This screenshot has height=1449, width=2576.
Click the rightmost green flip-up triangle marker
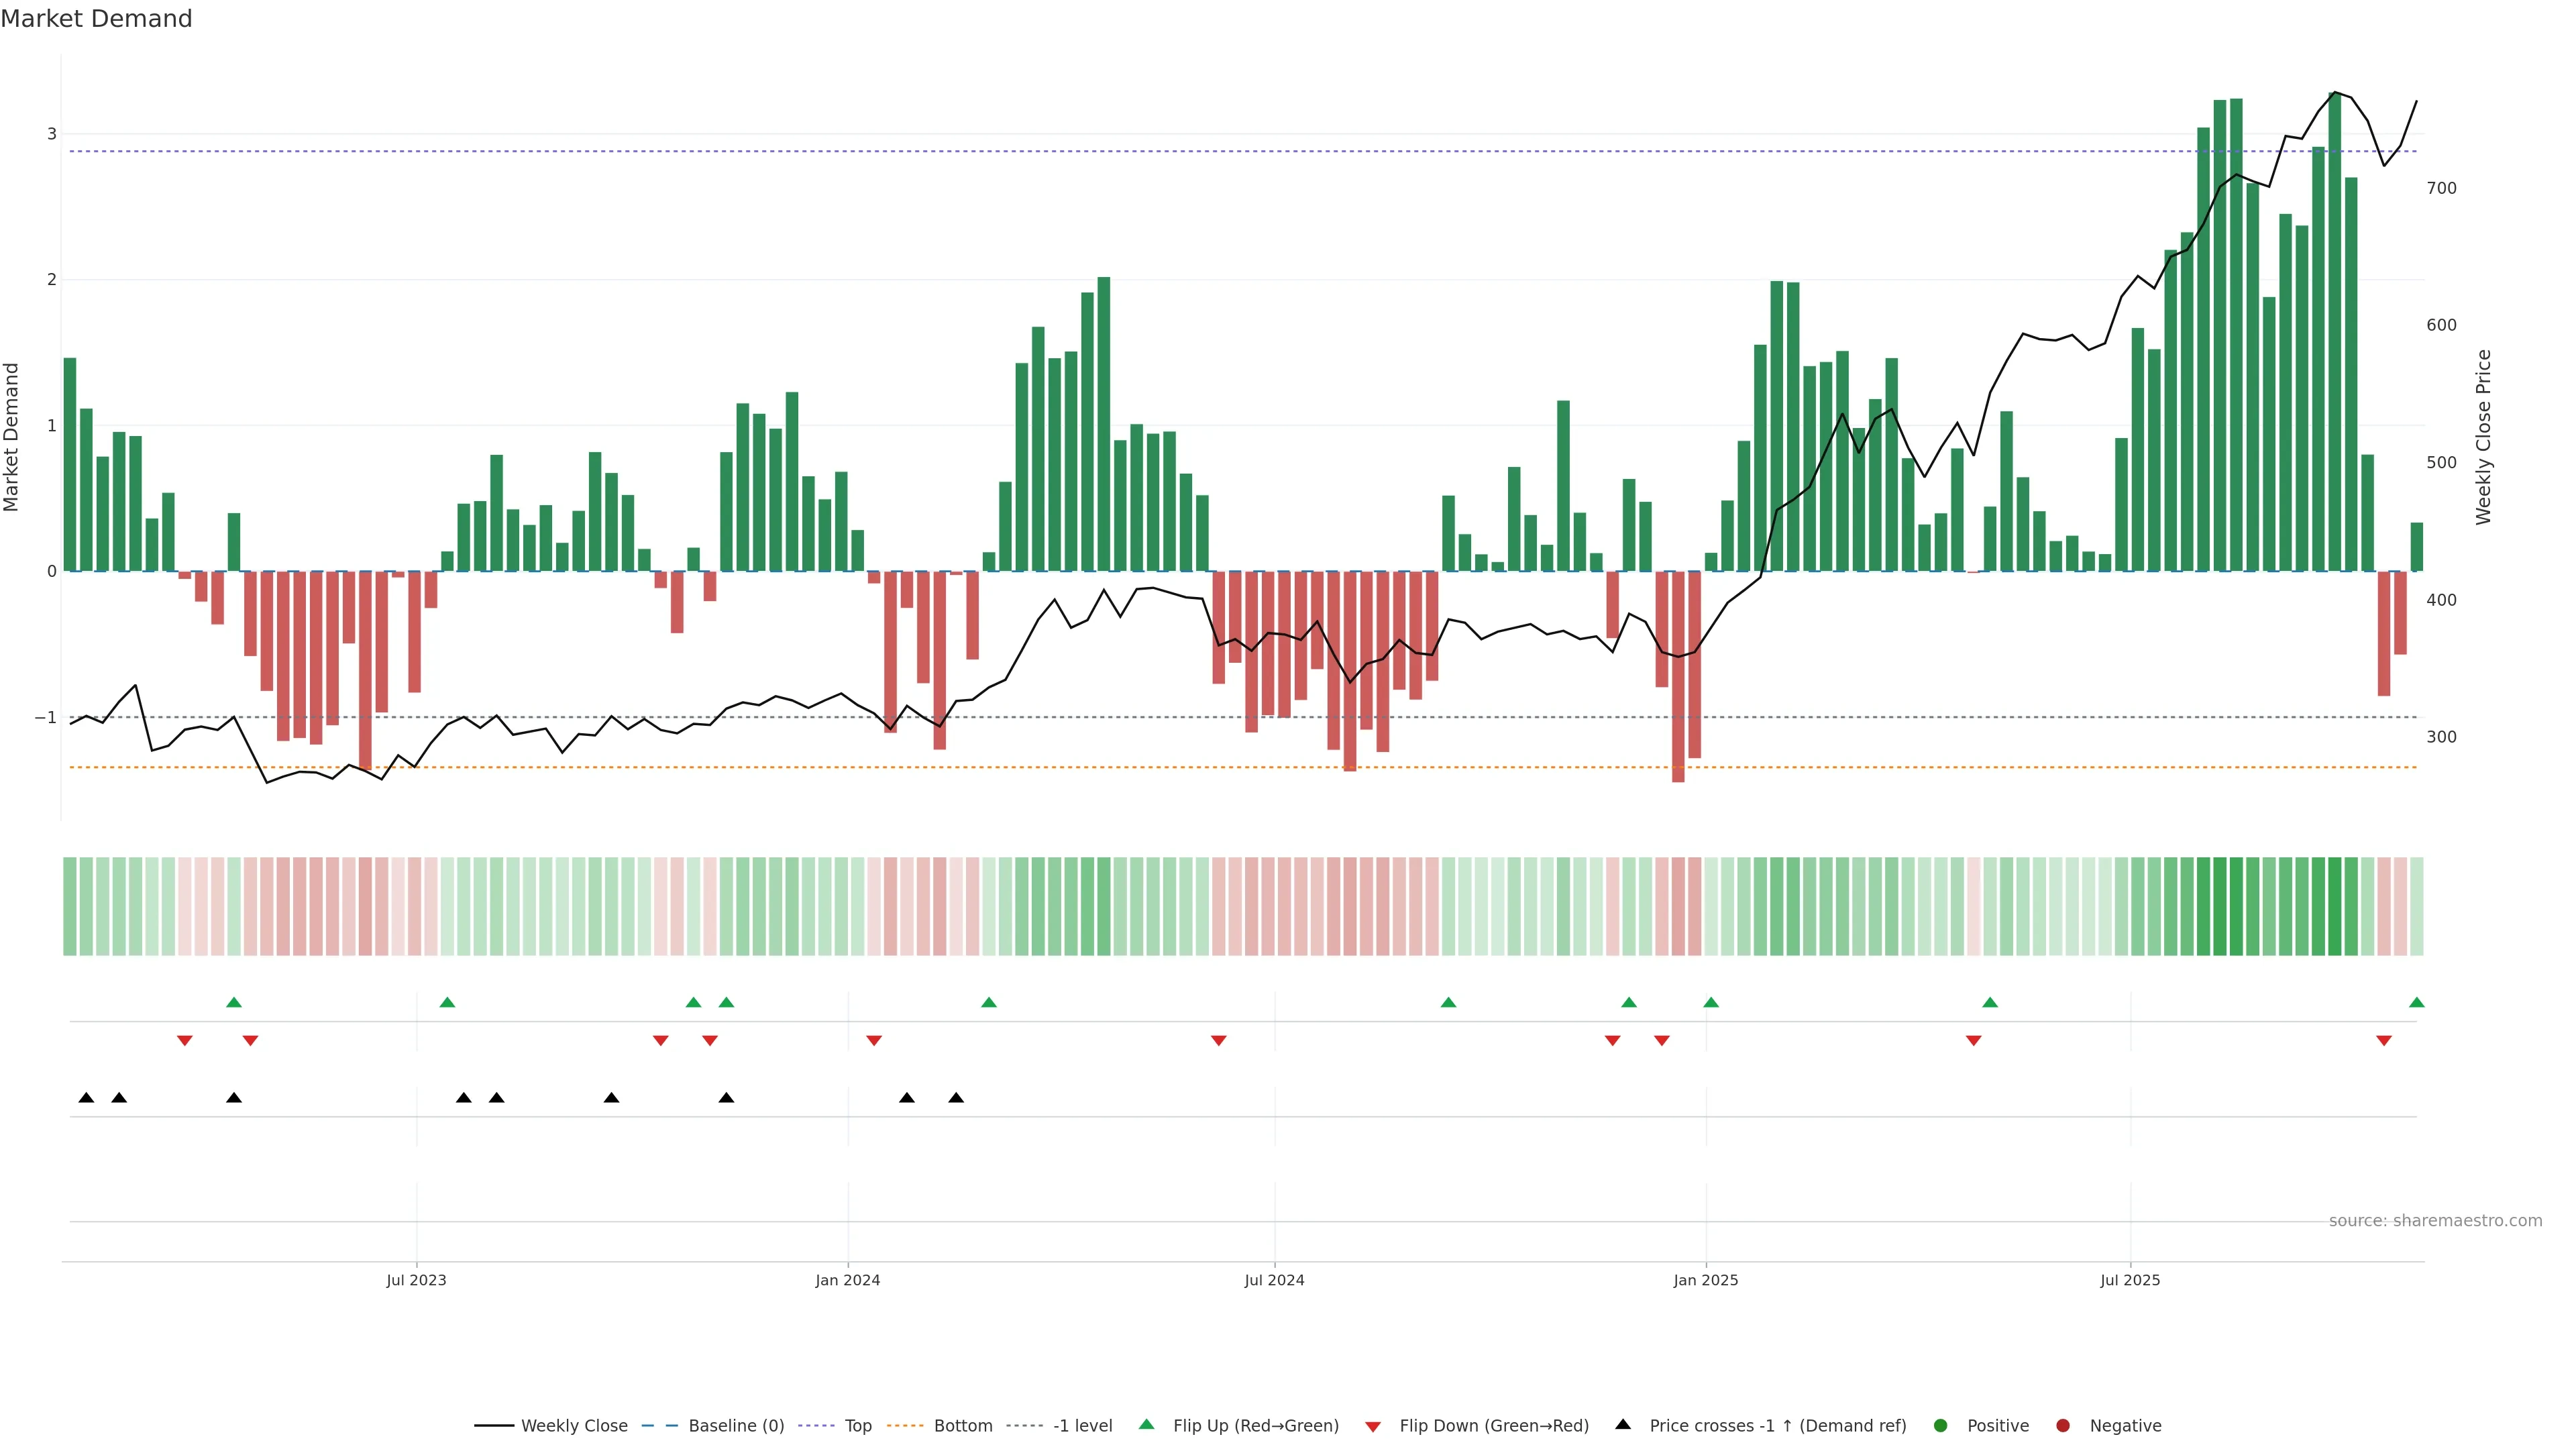2416,1002
